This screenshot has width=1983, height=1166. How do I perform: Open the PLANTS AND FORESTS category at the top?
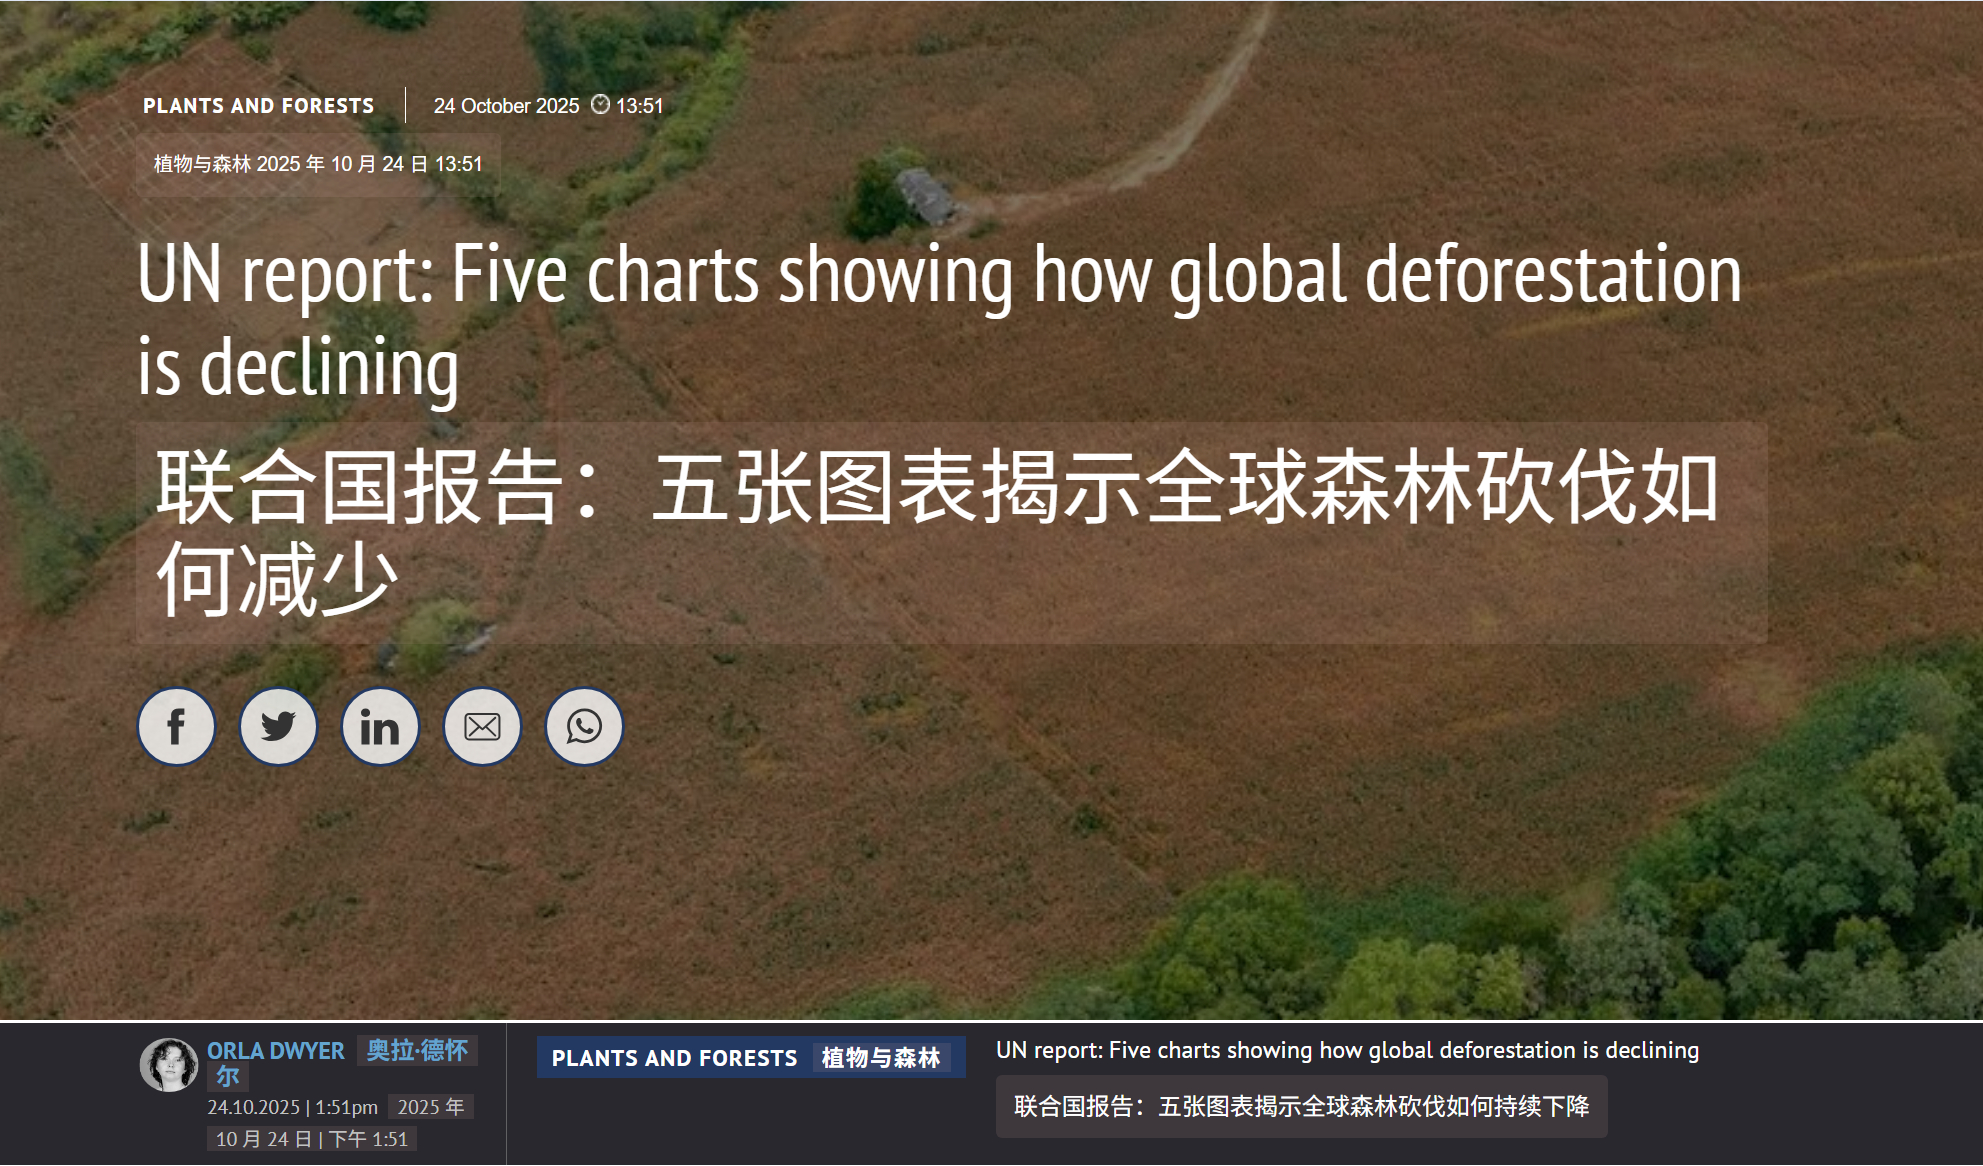click(259, 105)
